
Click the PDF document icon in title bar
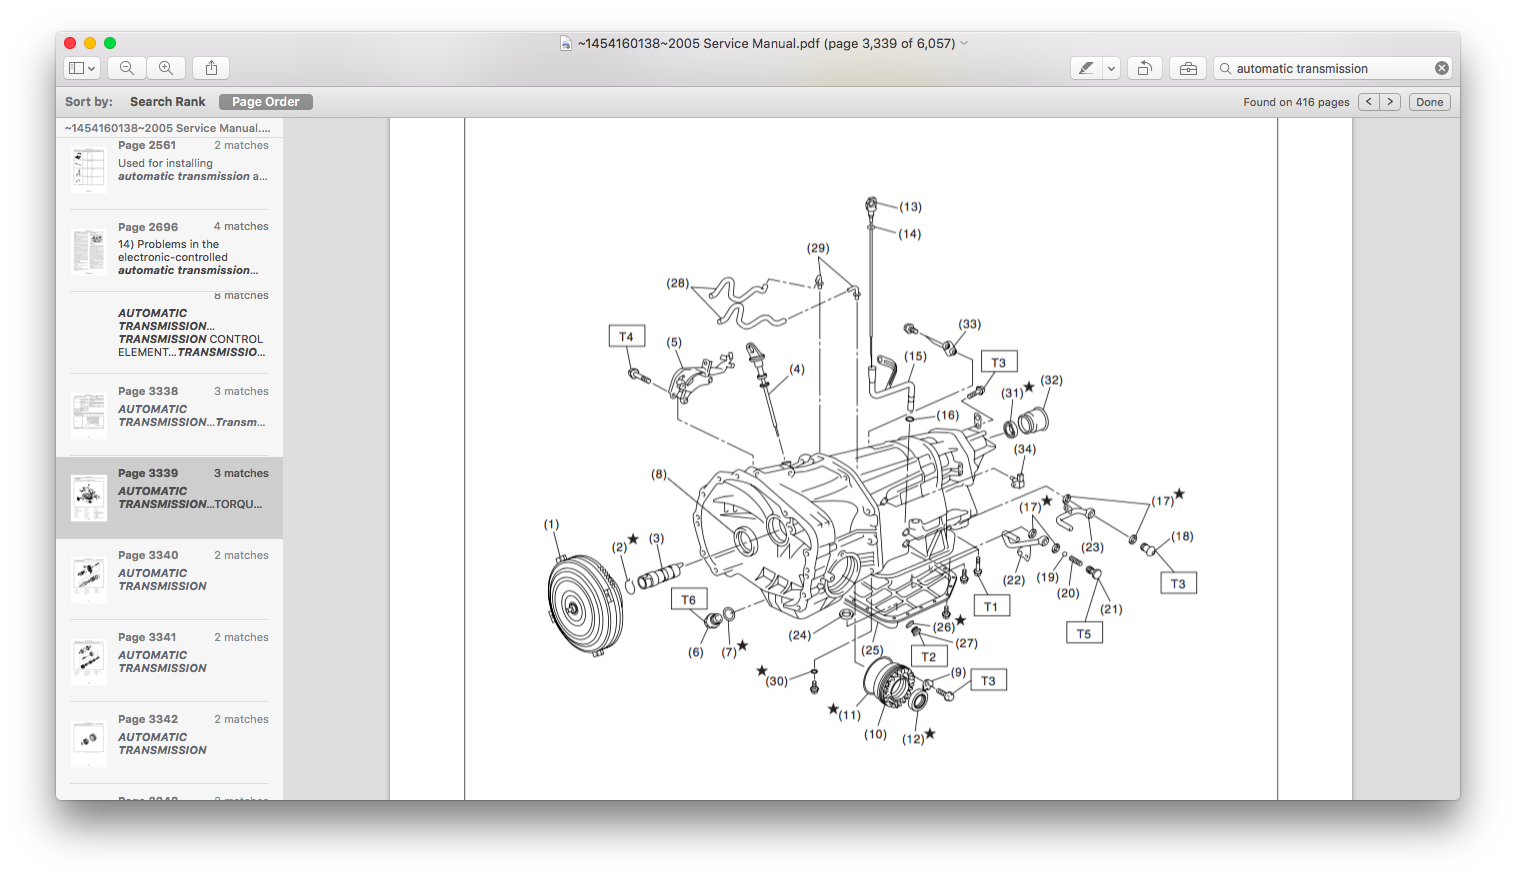pos(566,43)
